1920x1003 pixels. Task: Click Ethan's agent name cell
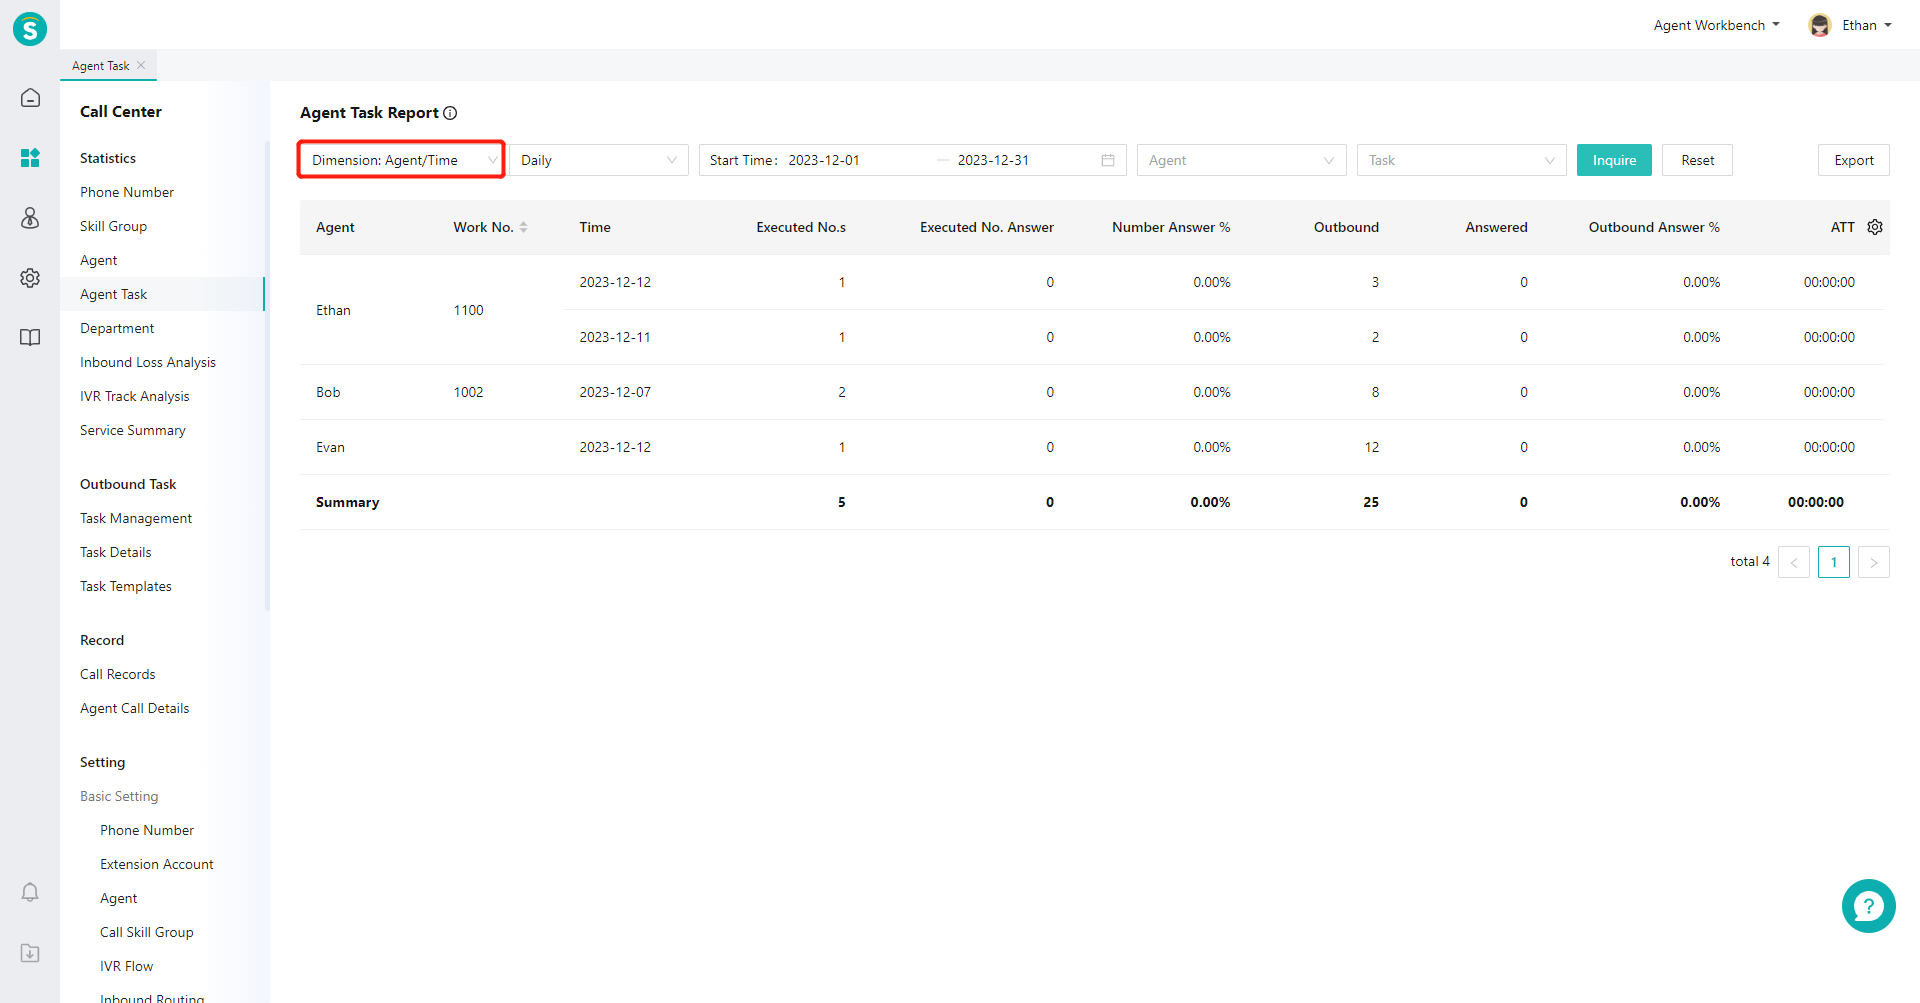[x=334, y=310]
